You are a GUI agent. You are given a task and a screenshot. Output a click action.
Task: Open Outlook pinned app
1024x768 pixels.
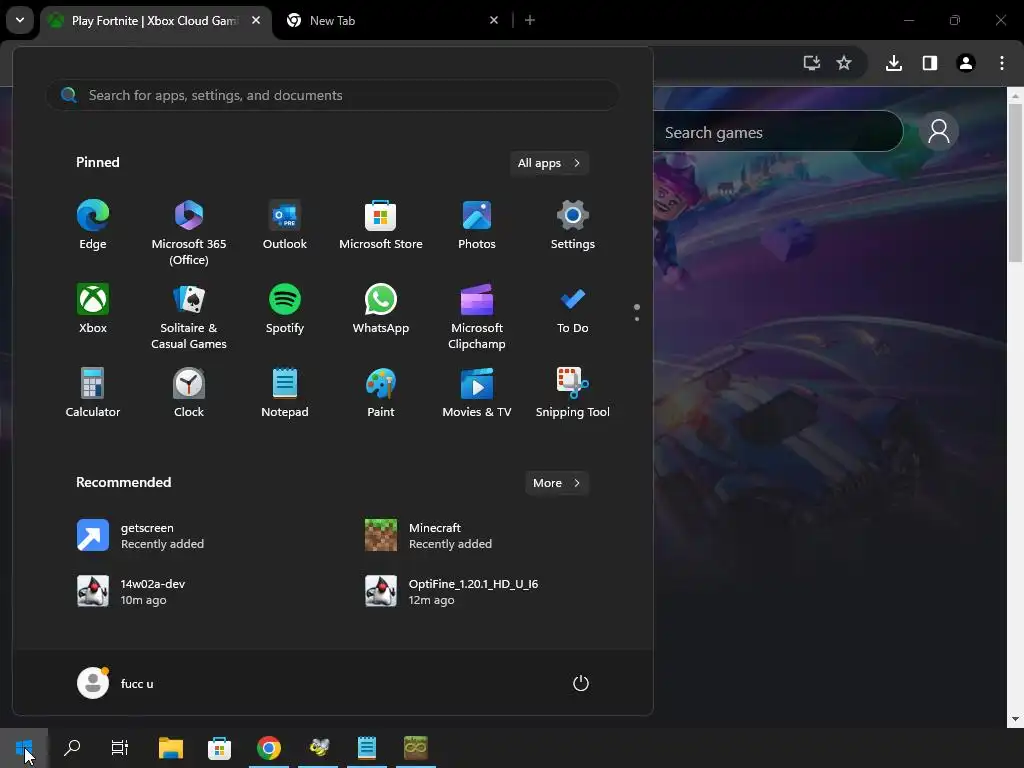pyautogui.click(x=285, y=225)
